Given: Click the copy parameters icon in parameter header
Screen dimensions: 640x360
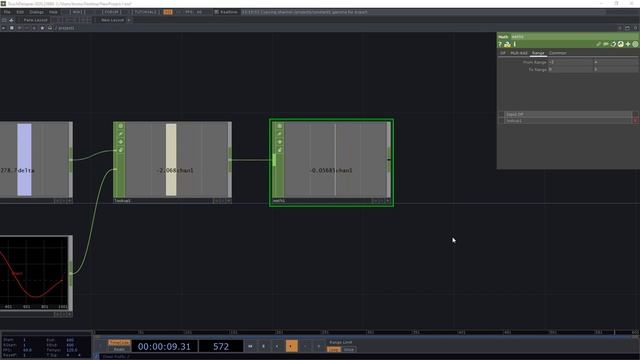Looking at the screenshot, I should click(606, 44).
